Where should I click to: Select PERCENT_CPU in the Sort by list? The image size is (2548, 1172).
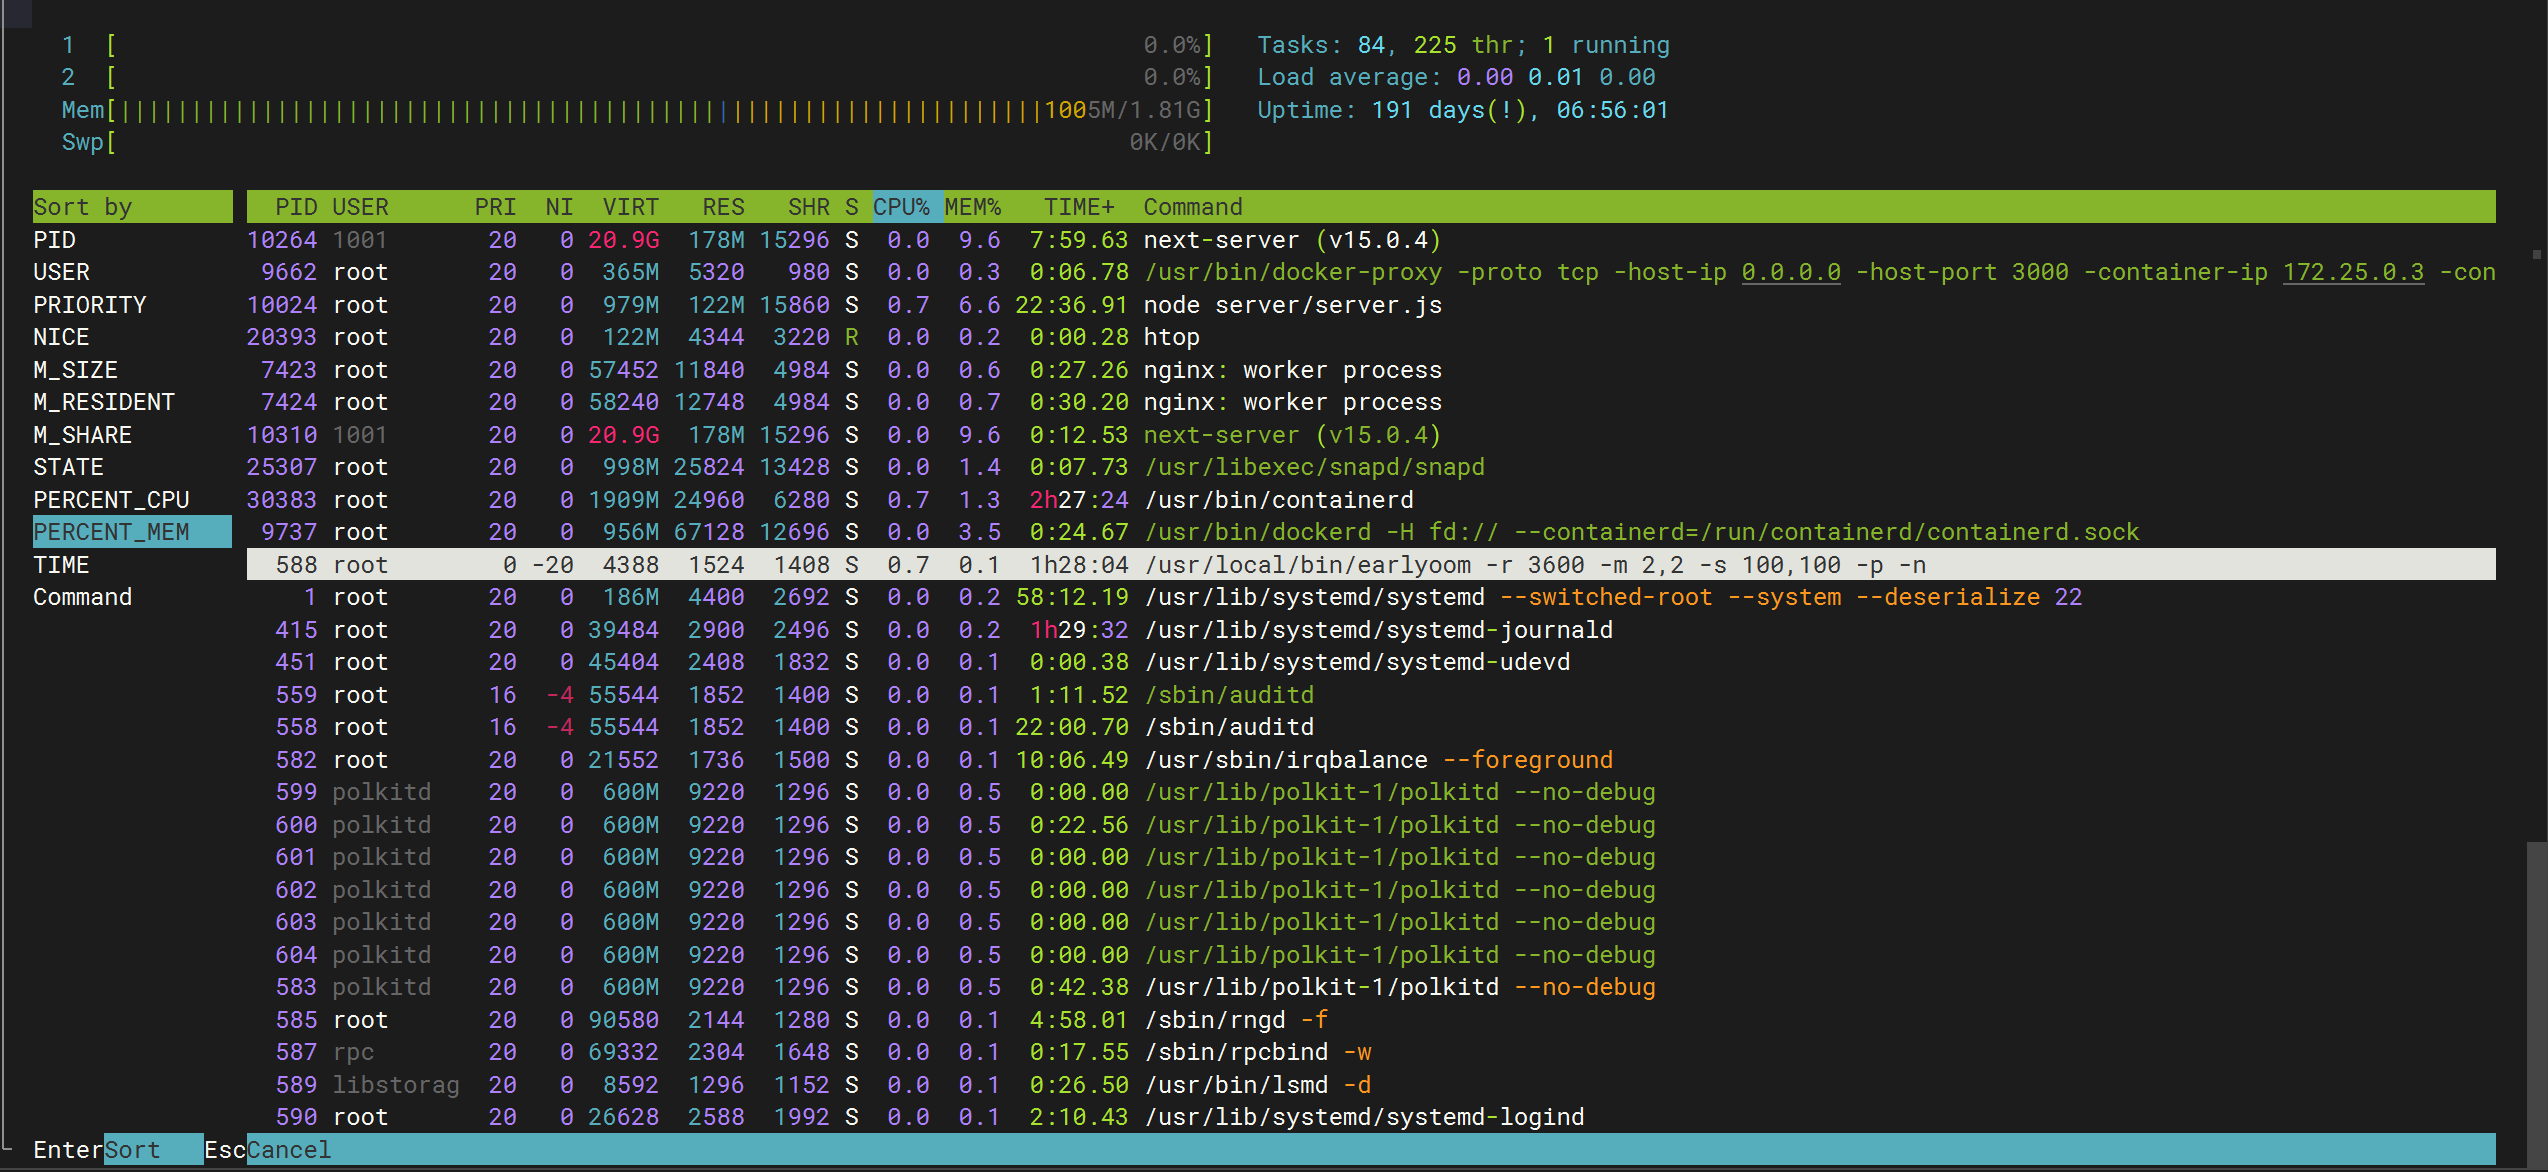111,500
